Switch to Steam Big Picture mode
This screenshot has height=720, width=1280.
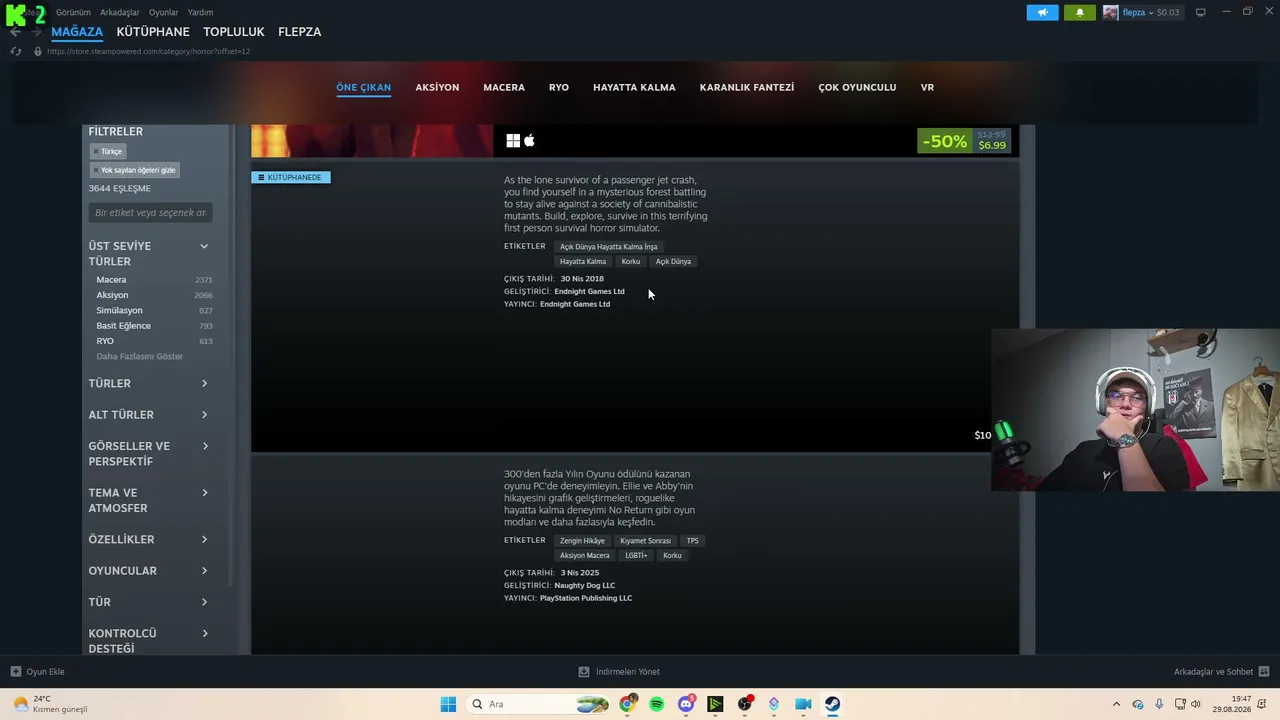tap(1201, 12)
